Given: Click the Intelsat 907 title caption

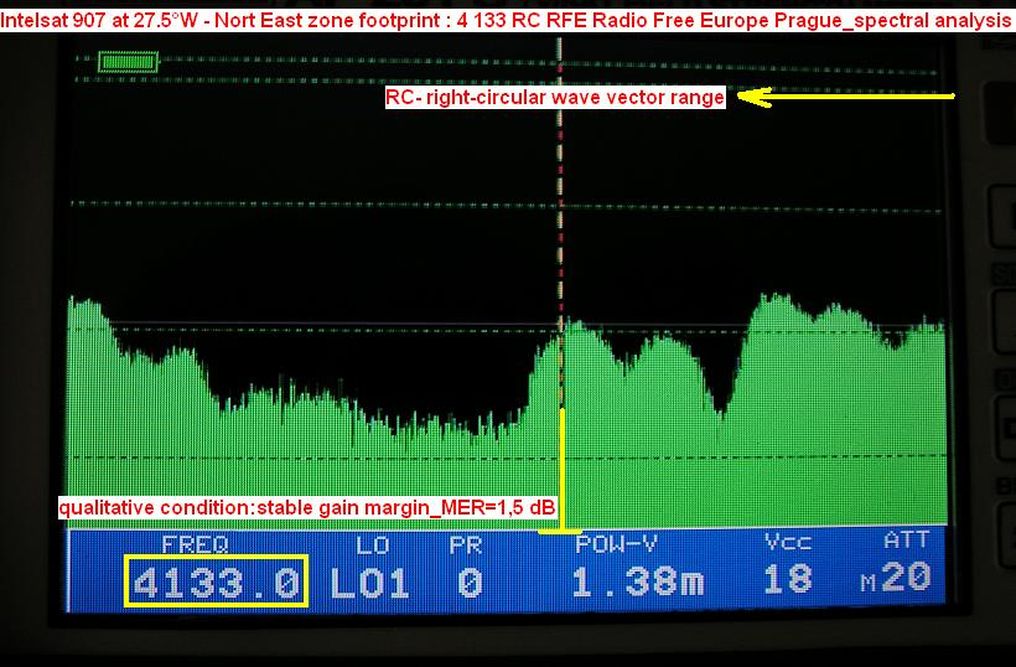Looking at the screenshot, I should (x=507, y=20).
